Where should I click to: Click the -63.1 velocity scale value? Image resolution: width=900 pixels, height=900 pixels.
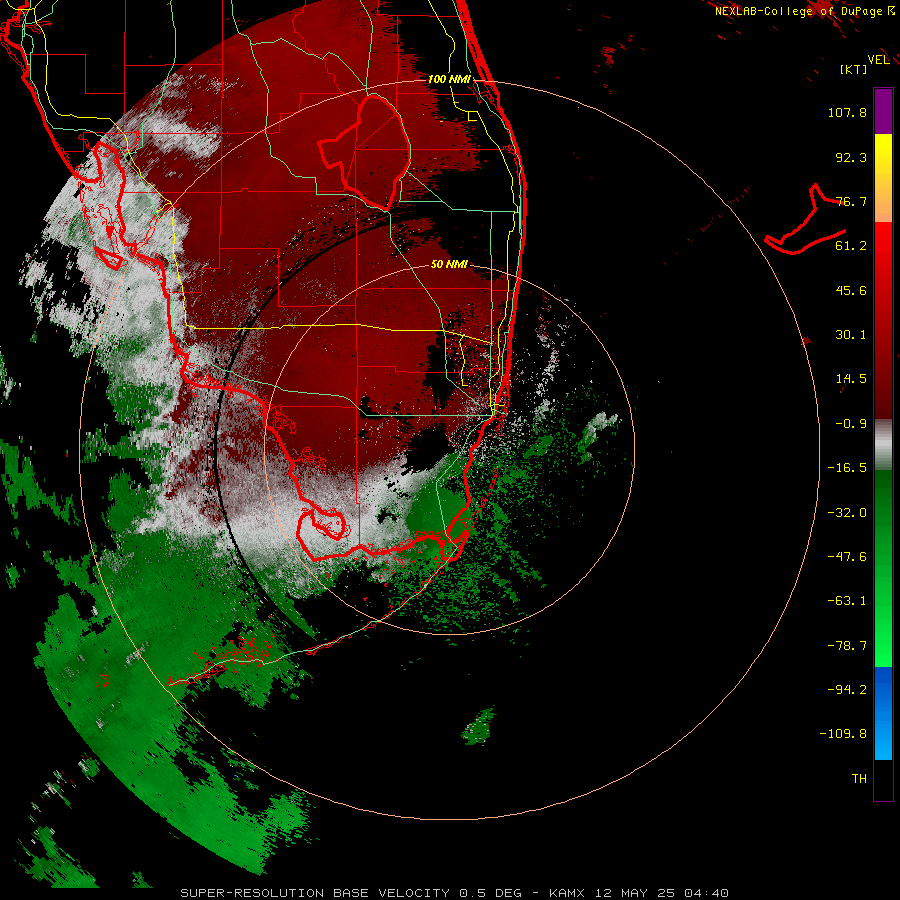[847, 601]
